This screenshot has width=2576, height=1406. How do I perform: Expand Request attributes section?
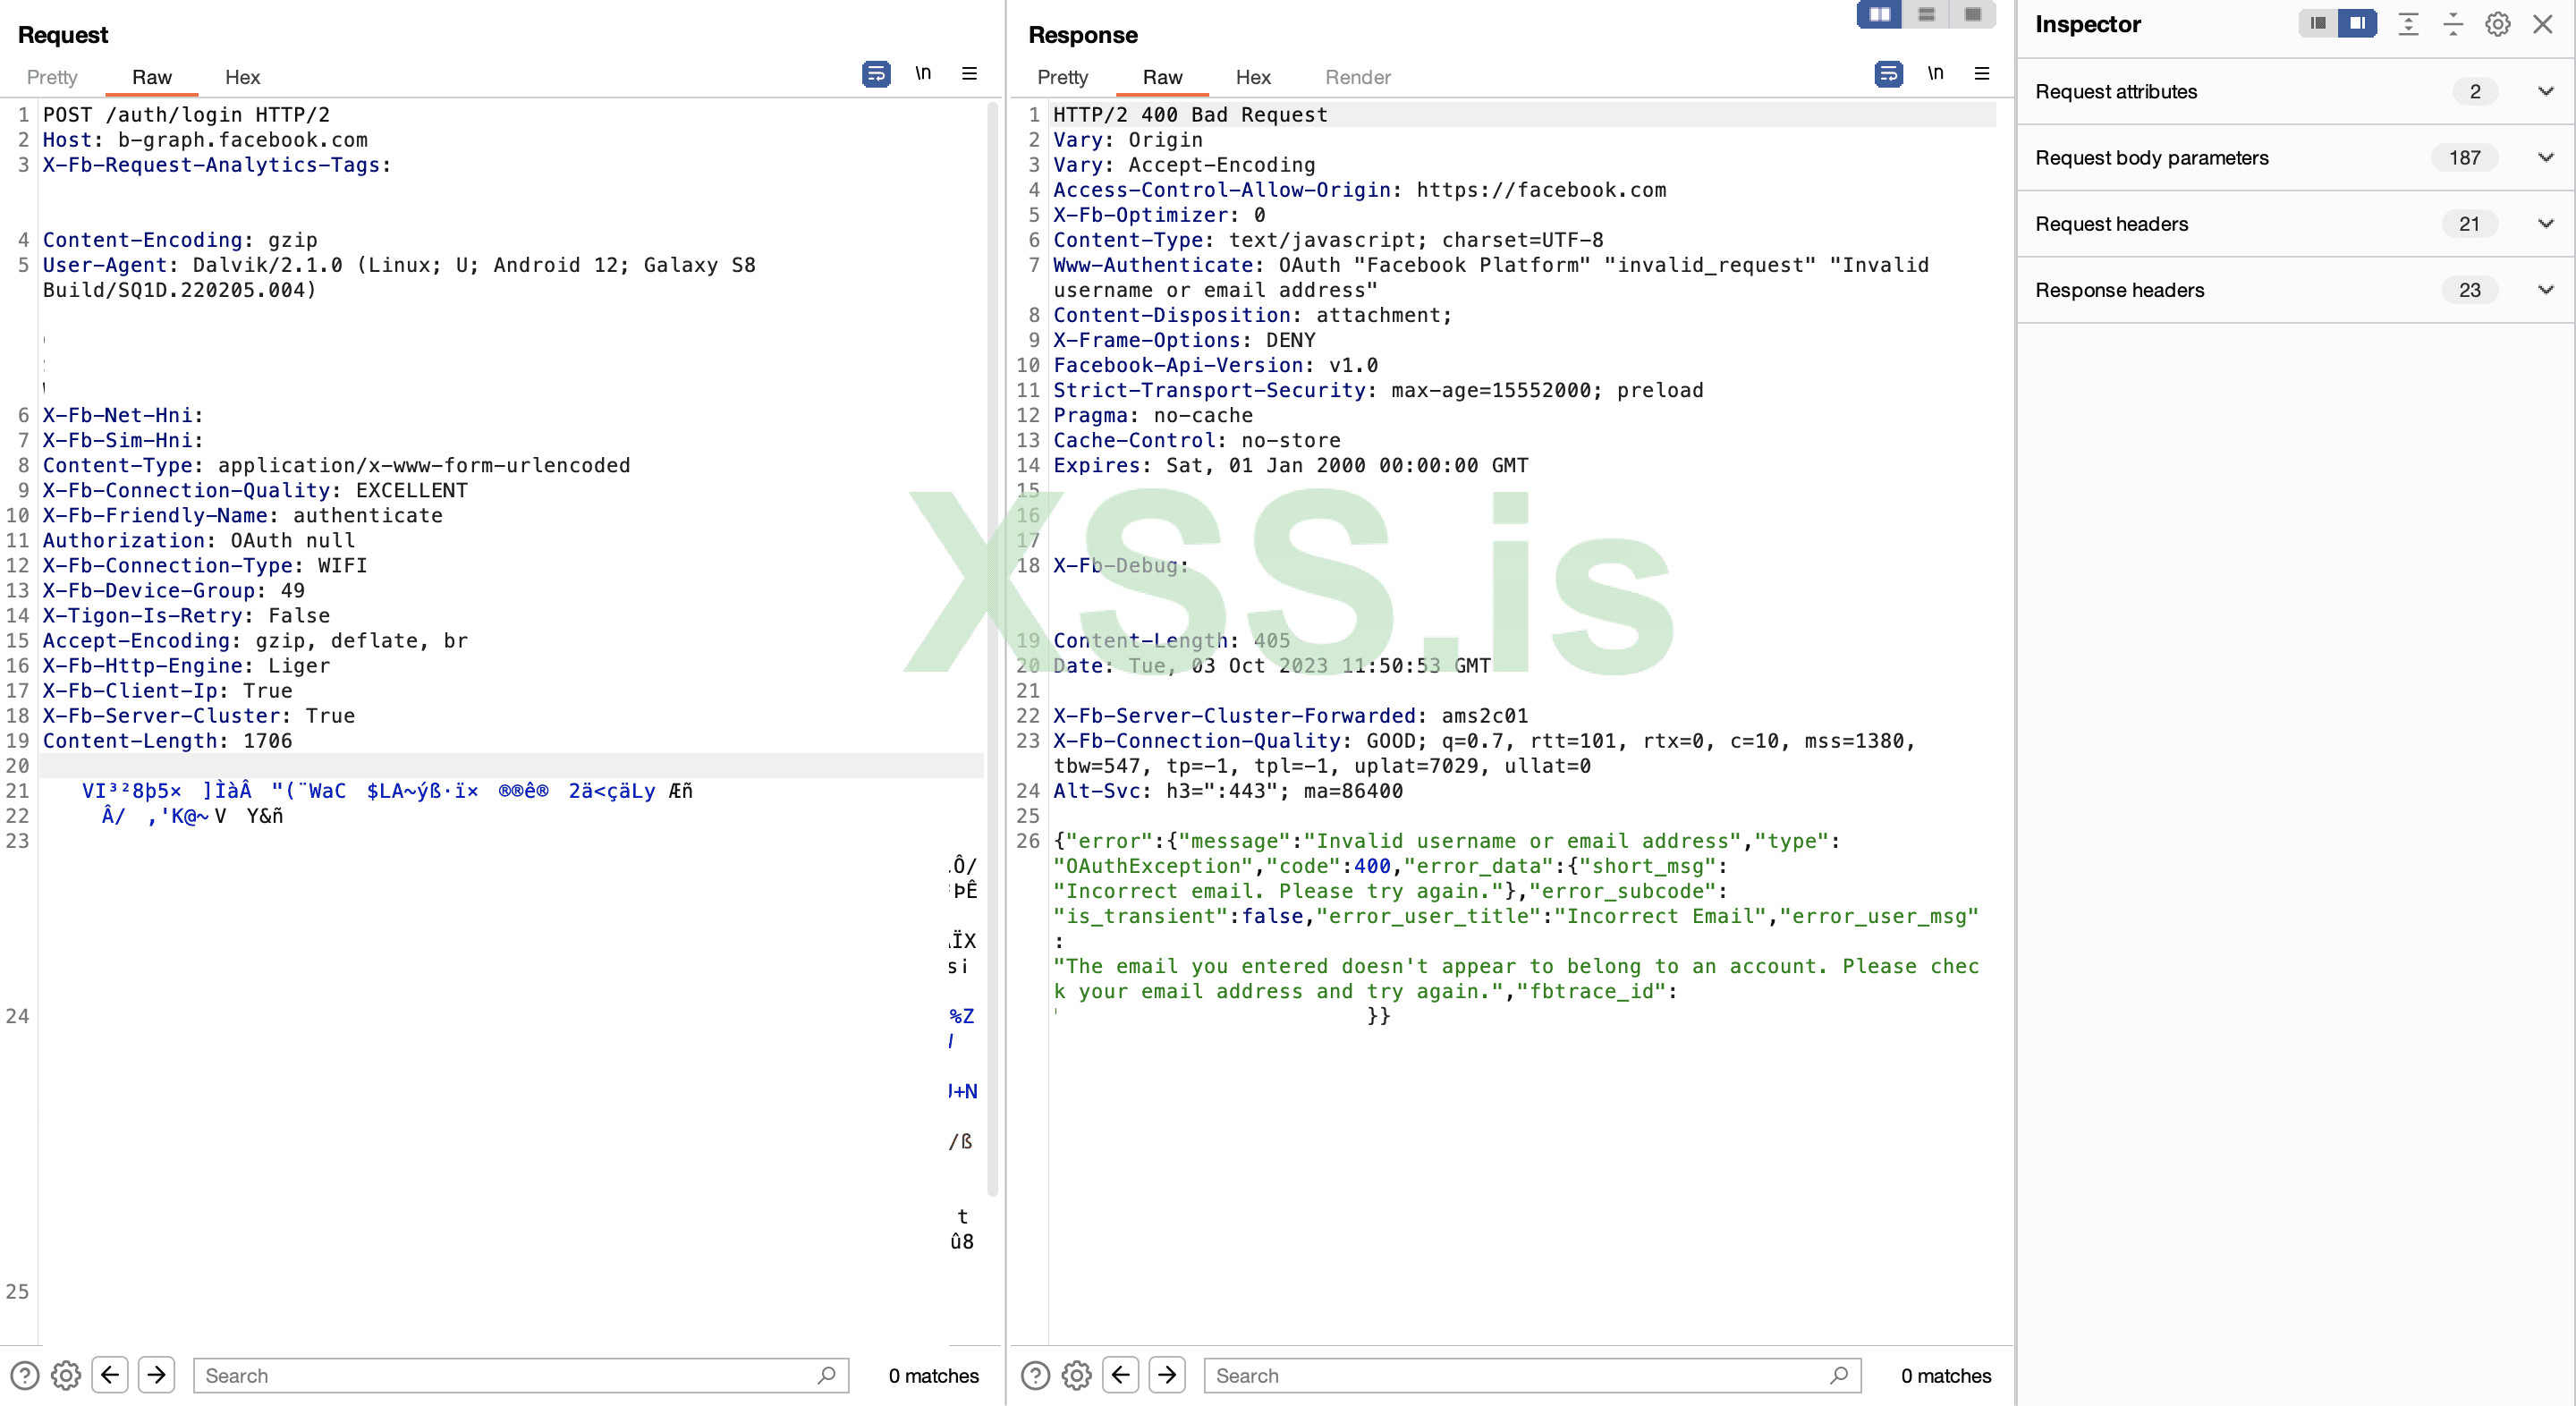tap(2545, 91)
